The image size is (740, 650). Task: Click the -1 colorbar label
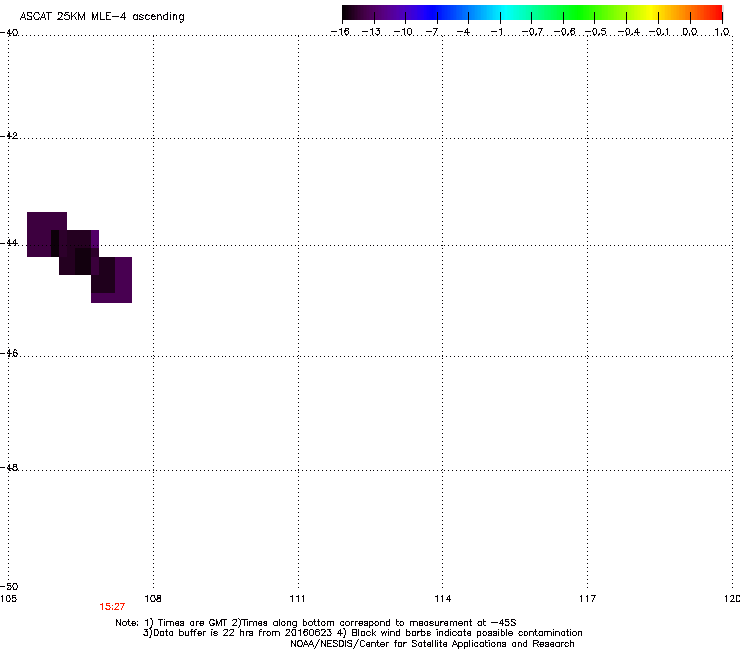[x=496, y=32]
